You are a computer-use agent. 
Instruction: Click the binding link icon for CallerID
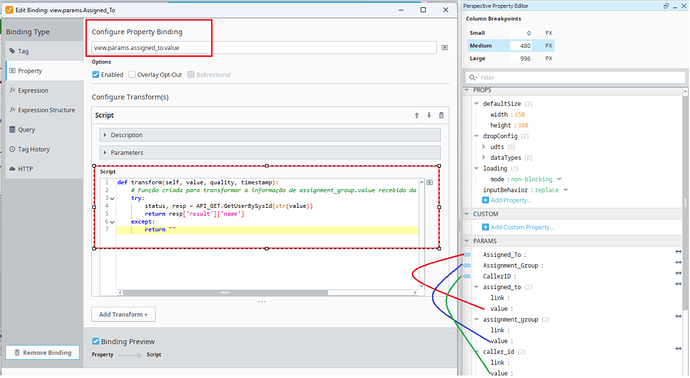click(467, 276)
